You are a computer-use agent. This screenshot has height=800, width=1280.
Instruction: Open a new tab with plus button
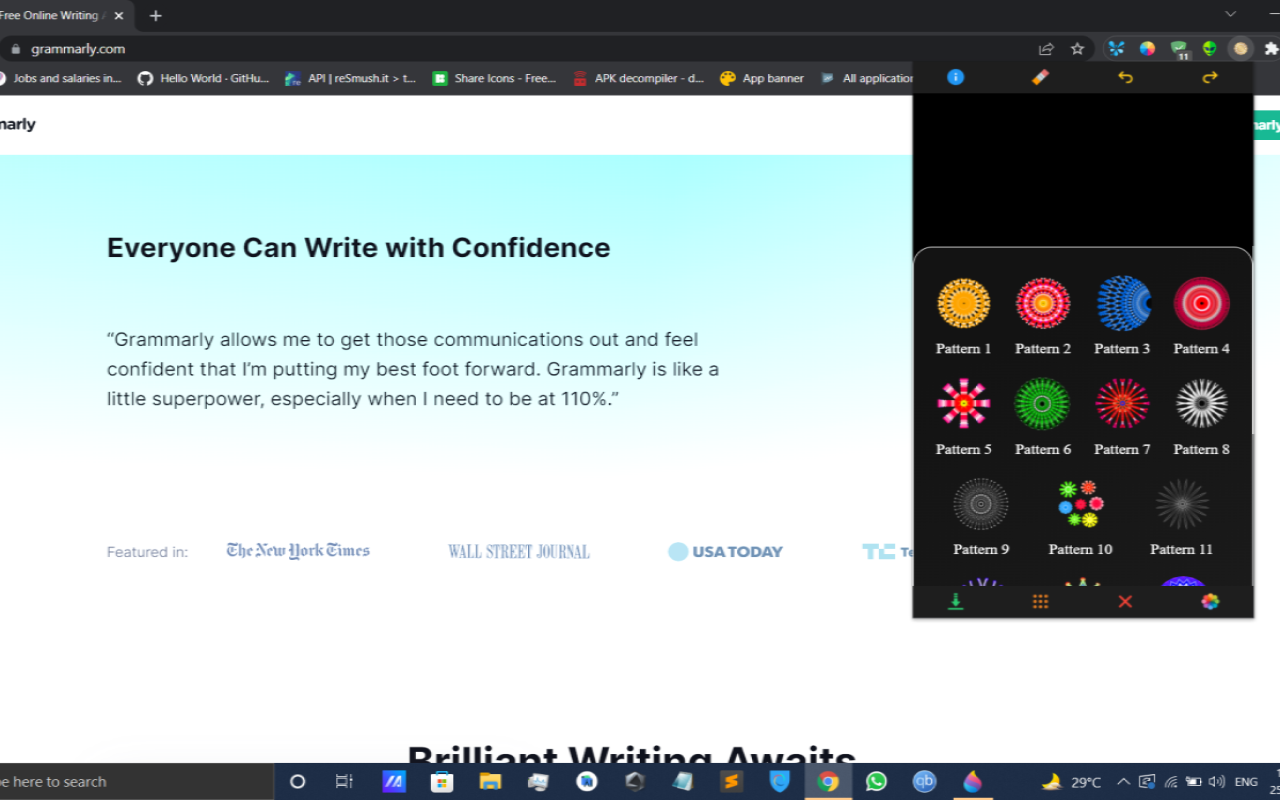[x=155, y=15]
